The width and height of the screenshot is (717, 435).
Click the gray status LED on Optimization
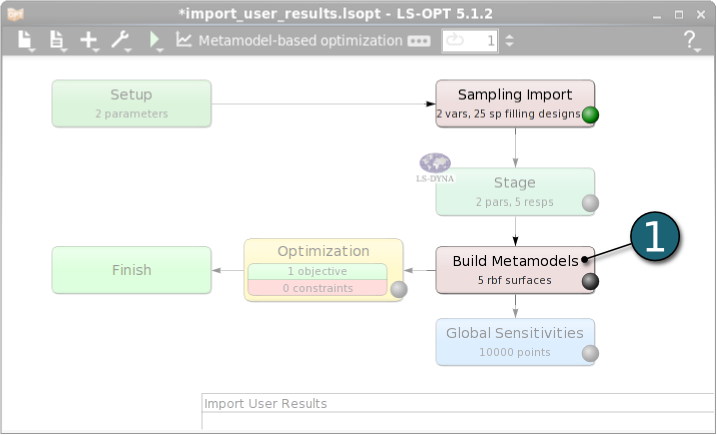point(399,290)
